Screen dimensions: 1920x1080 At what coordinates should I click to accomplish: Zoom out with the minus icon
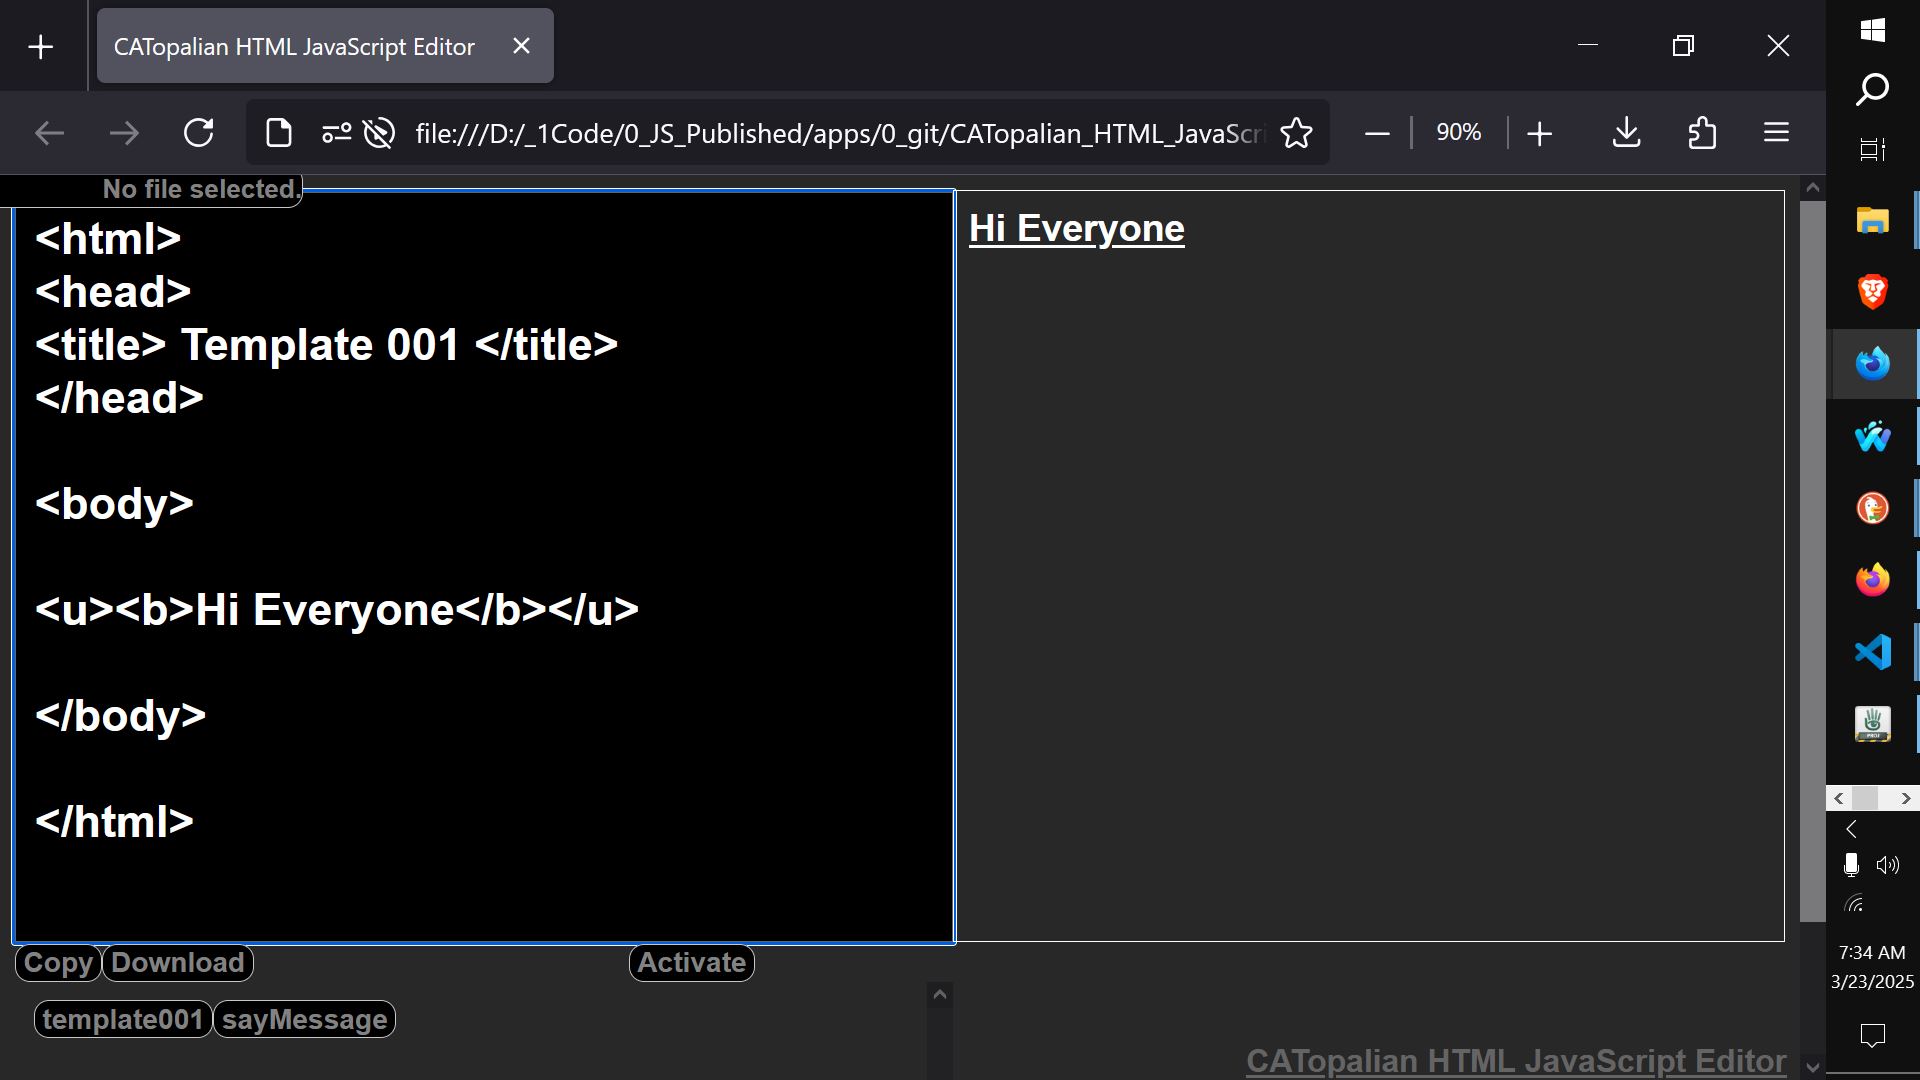1377,133
